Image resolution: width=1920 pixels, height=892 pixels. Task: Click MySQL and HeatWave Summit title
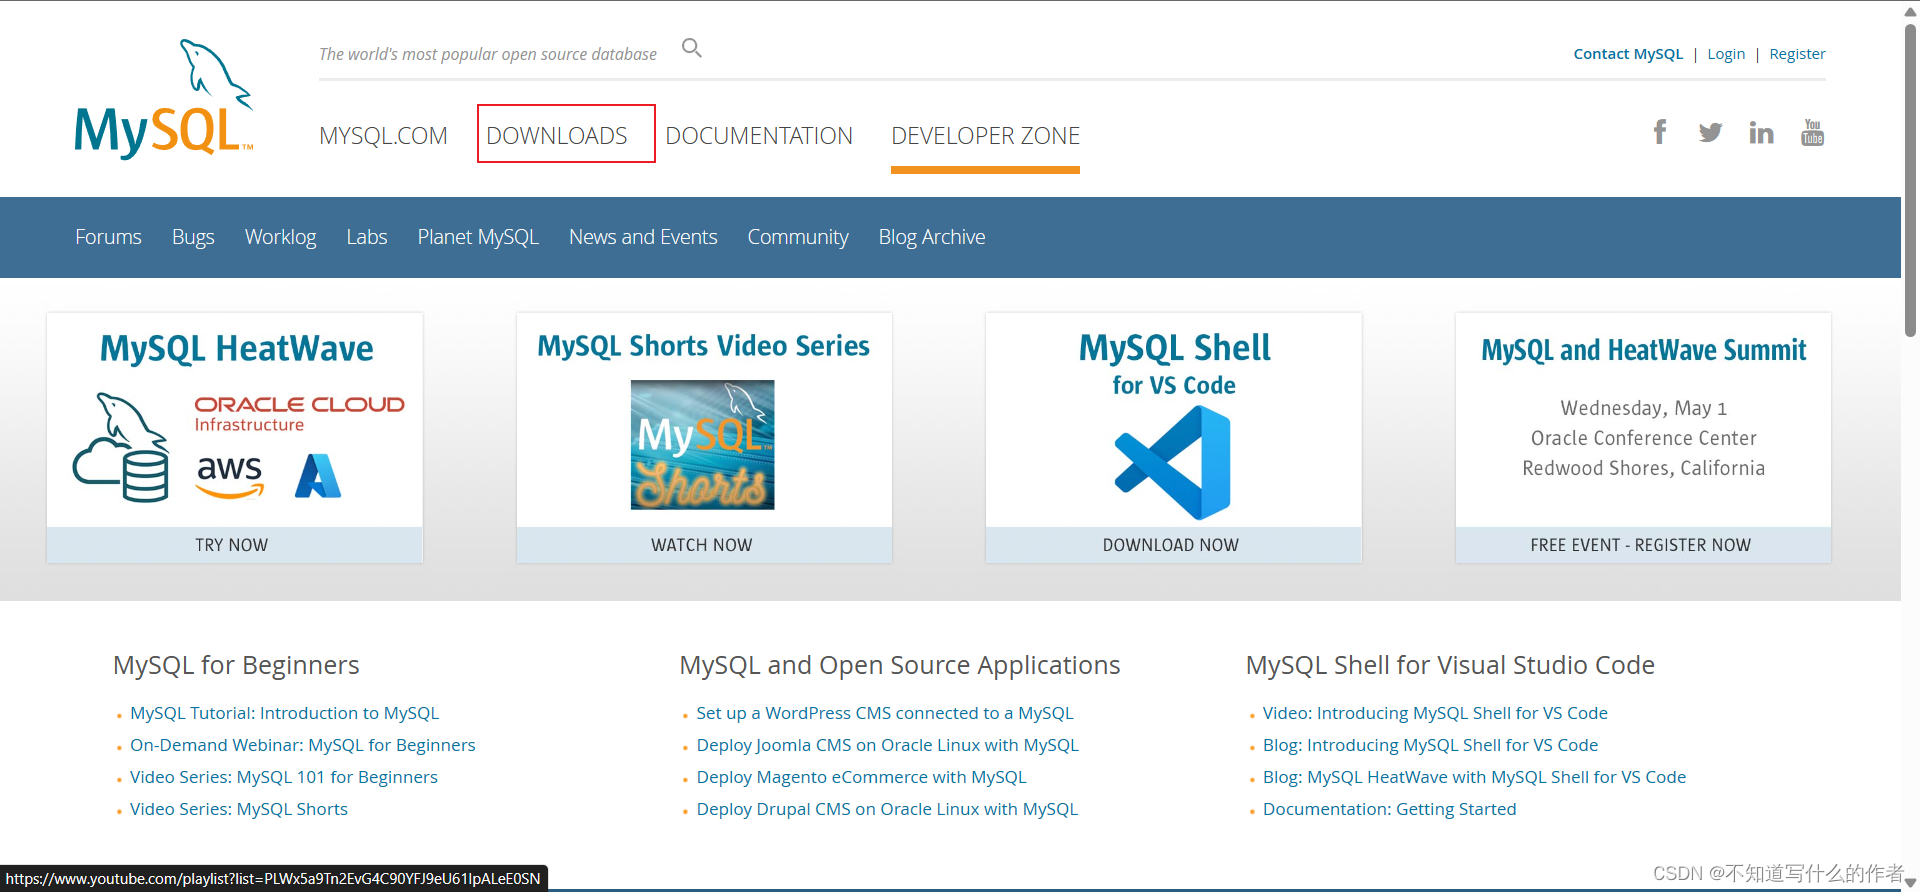click(1643, 350)
